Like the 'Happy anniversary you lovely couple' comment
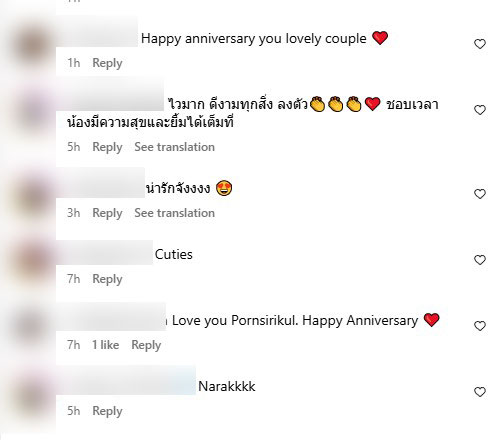The height and width of the screenshot is (440, 499). (480, 44)
